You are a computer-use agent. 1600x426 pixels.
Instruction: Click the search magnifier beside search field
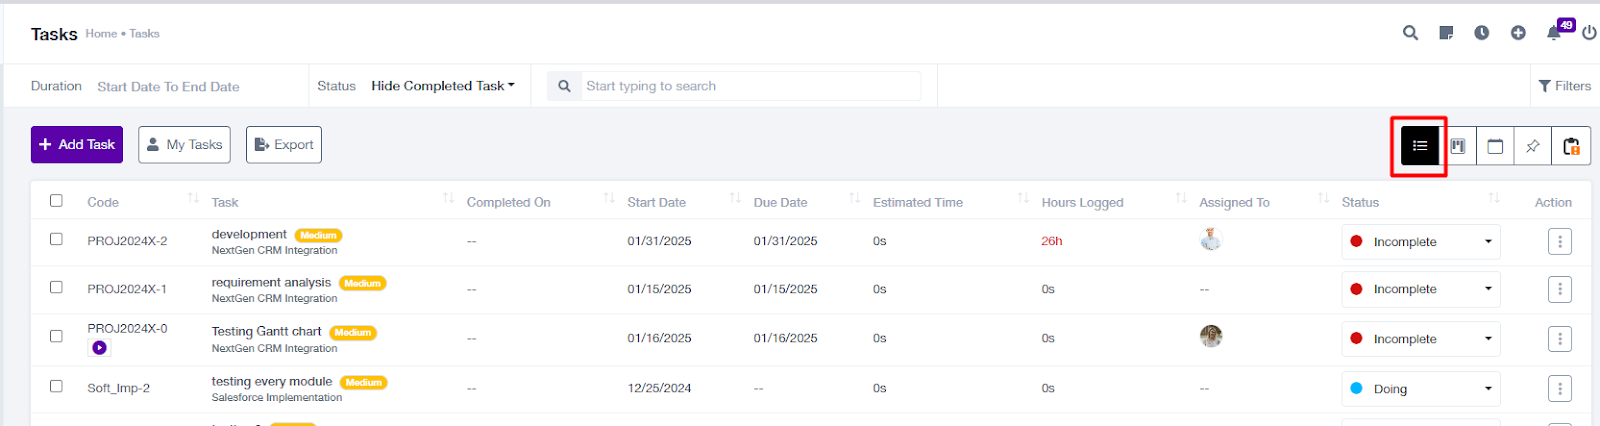point(564,86)
